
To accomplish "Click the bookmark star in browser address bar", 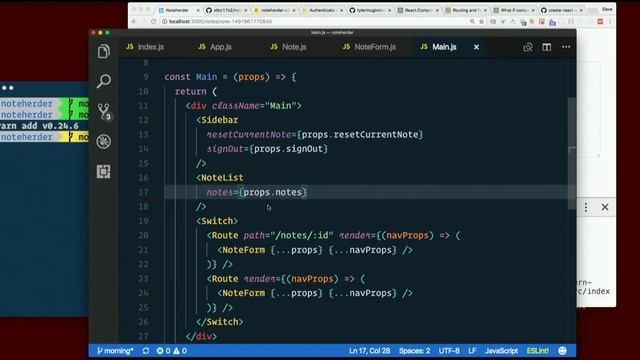I will pyautogui.click(x=481, y=21).
